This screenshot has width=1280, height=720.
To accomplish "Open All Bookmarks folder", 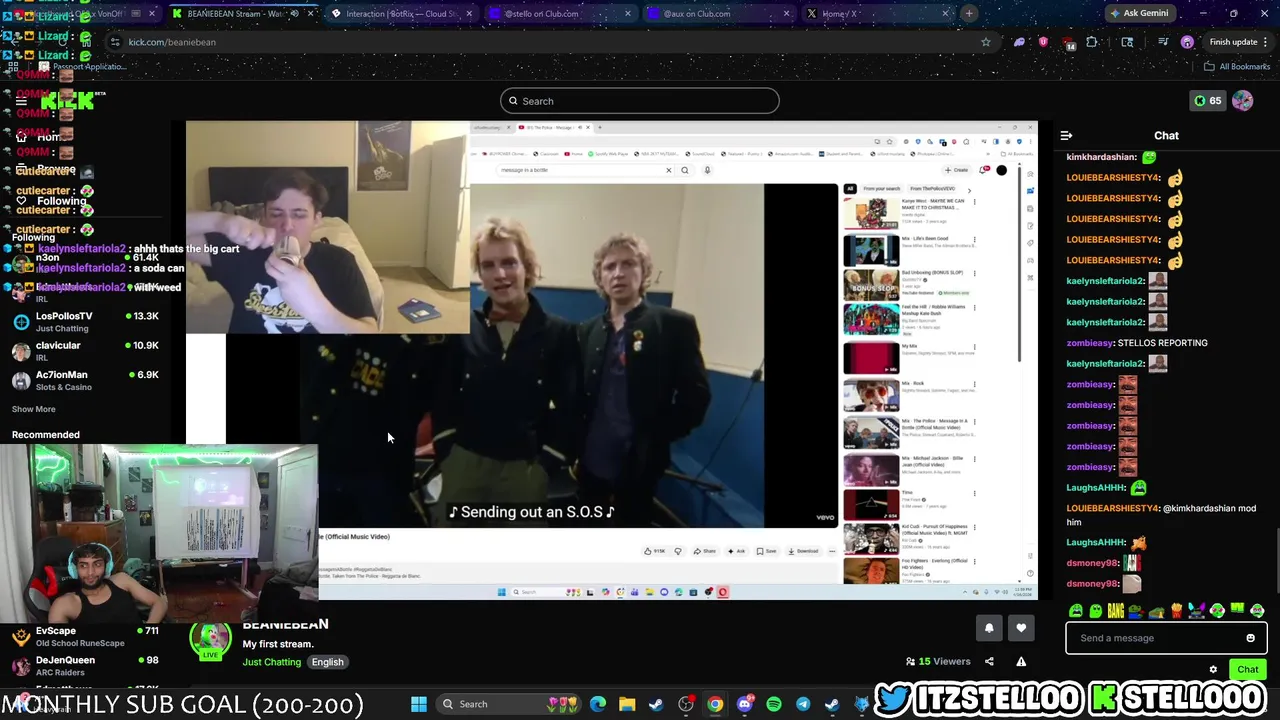I will pyautogui.click(x=1237, y=67).
